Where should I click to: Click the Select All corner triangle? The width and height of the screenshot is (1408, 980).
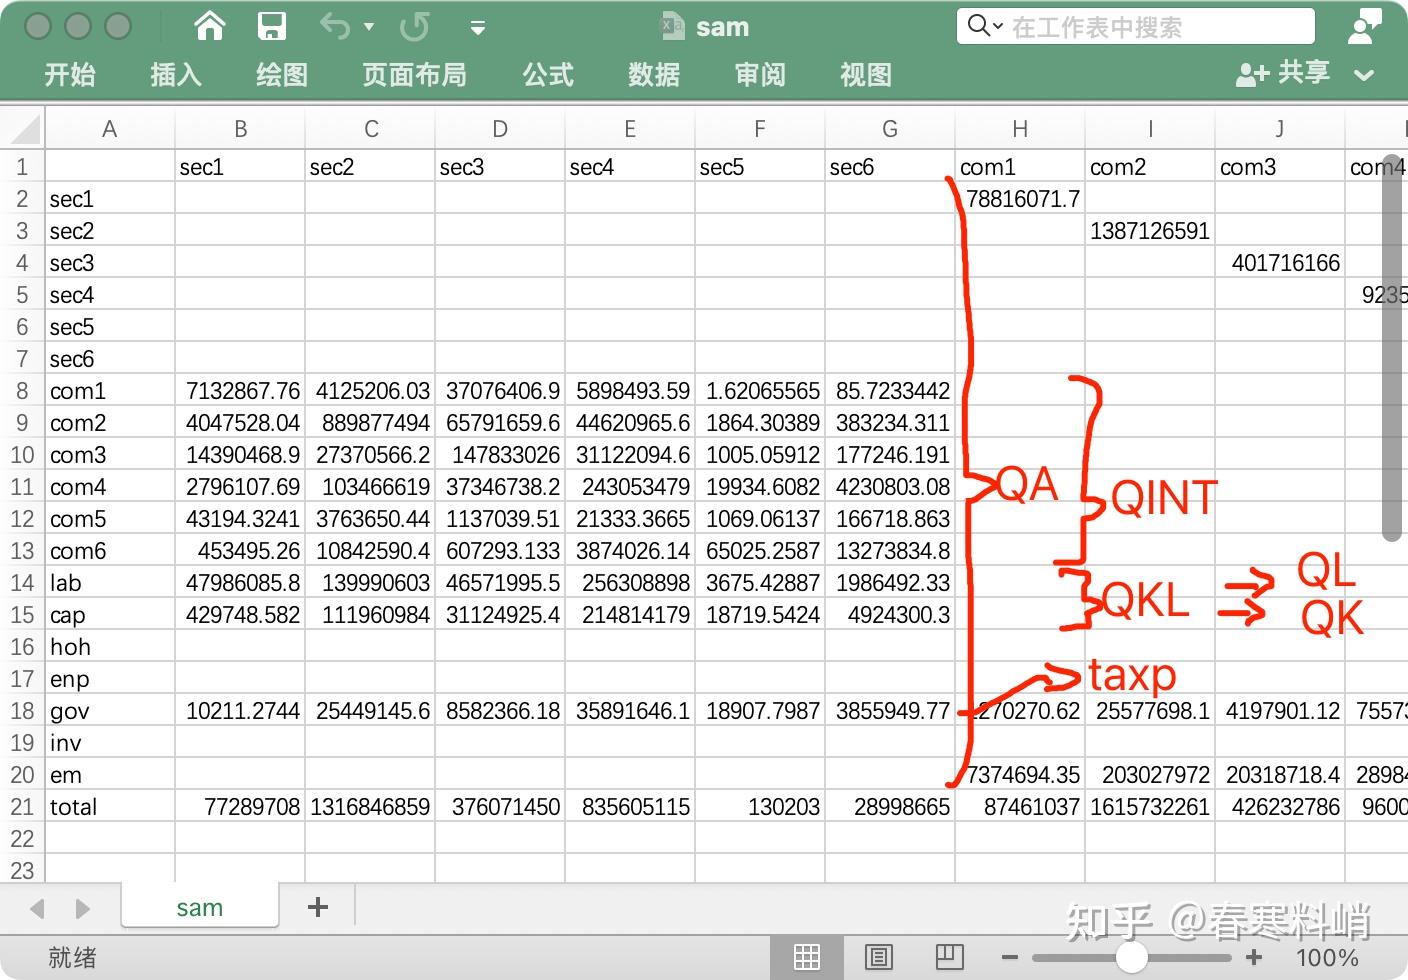click(x=23, y=128)
